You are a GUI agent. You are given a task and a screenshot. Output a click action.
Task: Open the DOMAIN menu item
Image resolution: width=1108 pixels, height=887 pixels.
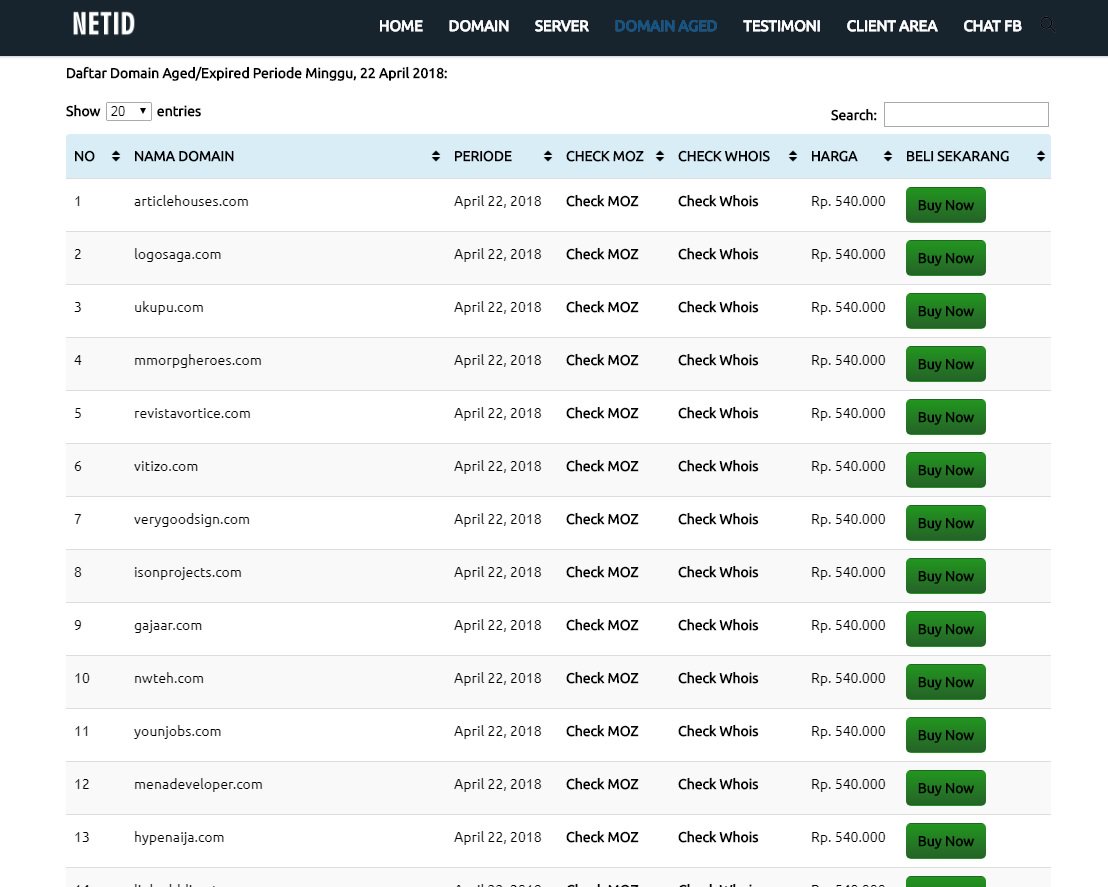[478, 26]
